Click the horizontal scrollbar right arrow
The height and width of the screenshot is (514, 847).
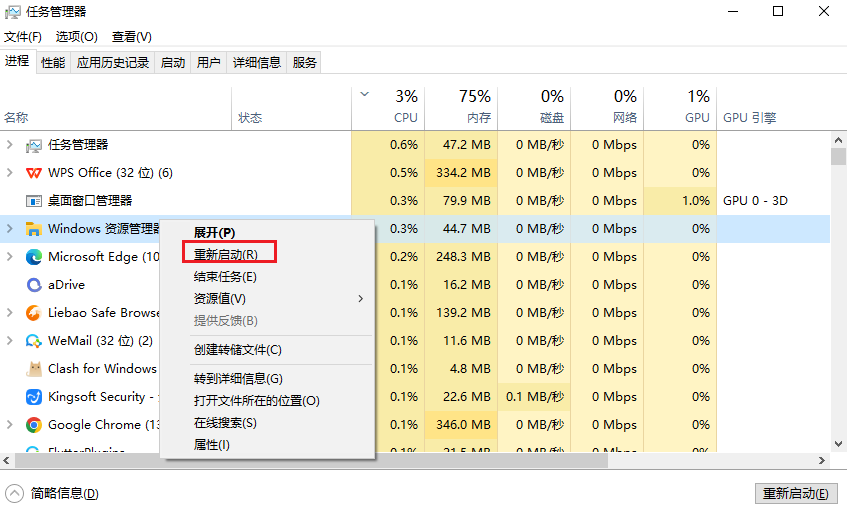pyautogui.click(x=822, y=461)
